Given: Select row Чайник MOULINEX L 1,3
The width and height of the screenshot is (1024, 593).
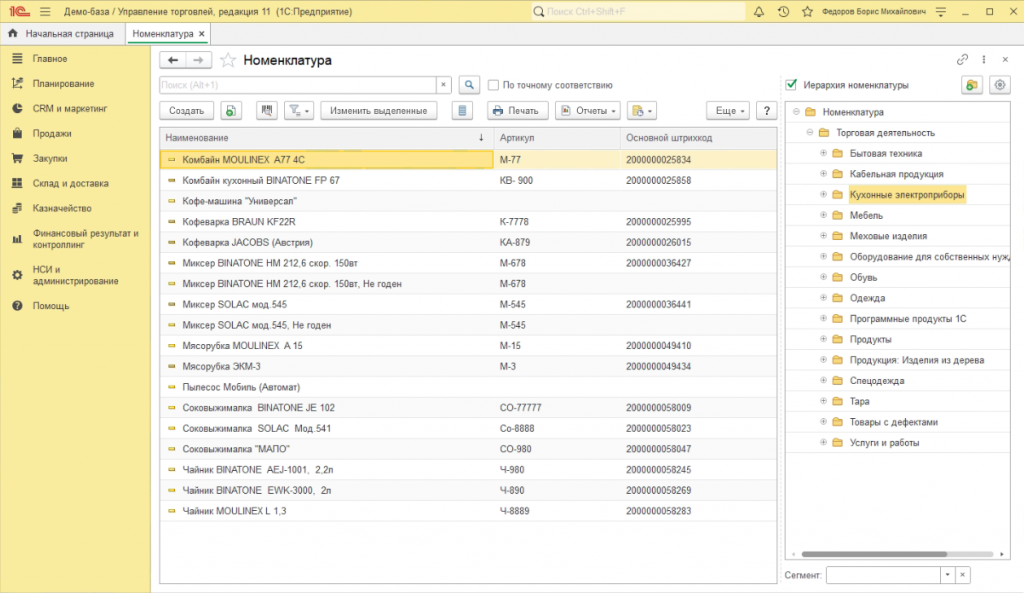Looking at the screenshot, I should coord(468,511).
